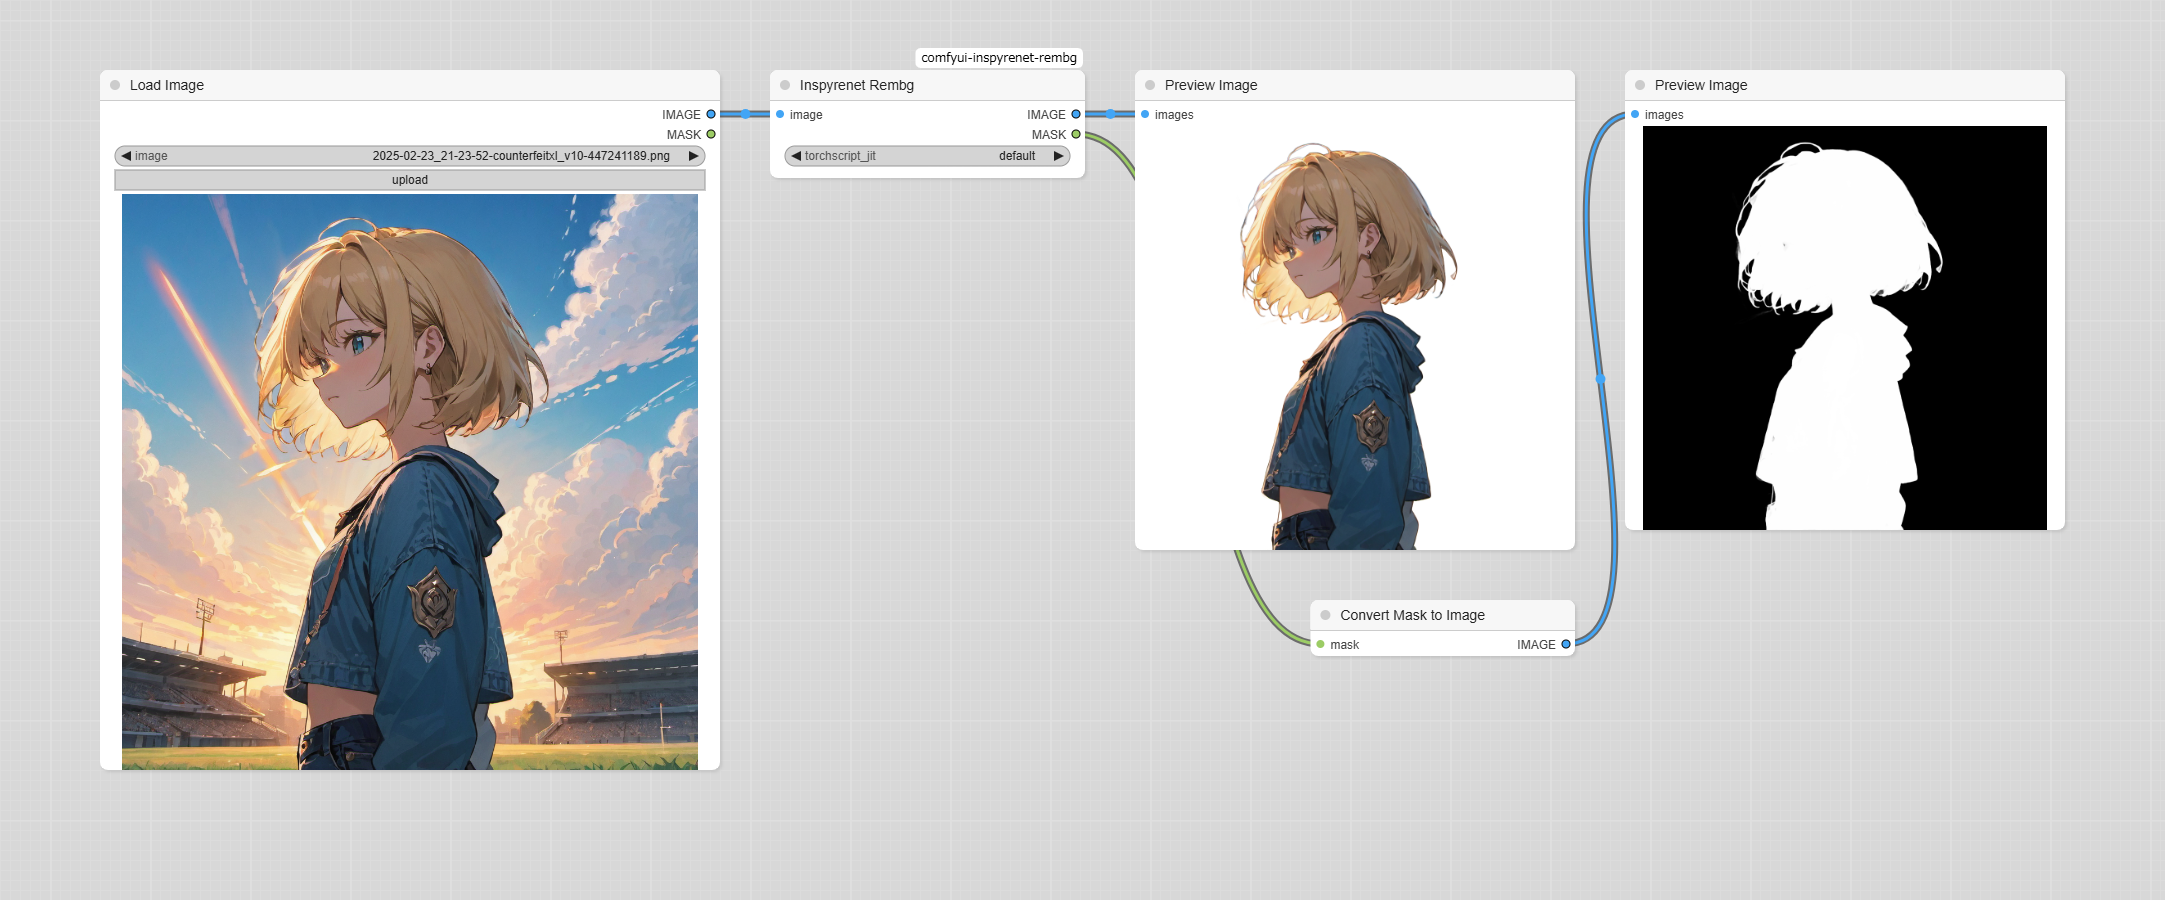Collapse the Convert Mask to Image node dot
2165x900 pixels.
pos(1327,614)
